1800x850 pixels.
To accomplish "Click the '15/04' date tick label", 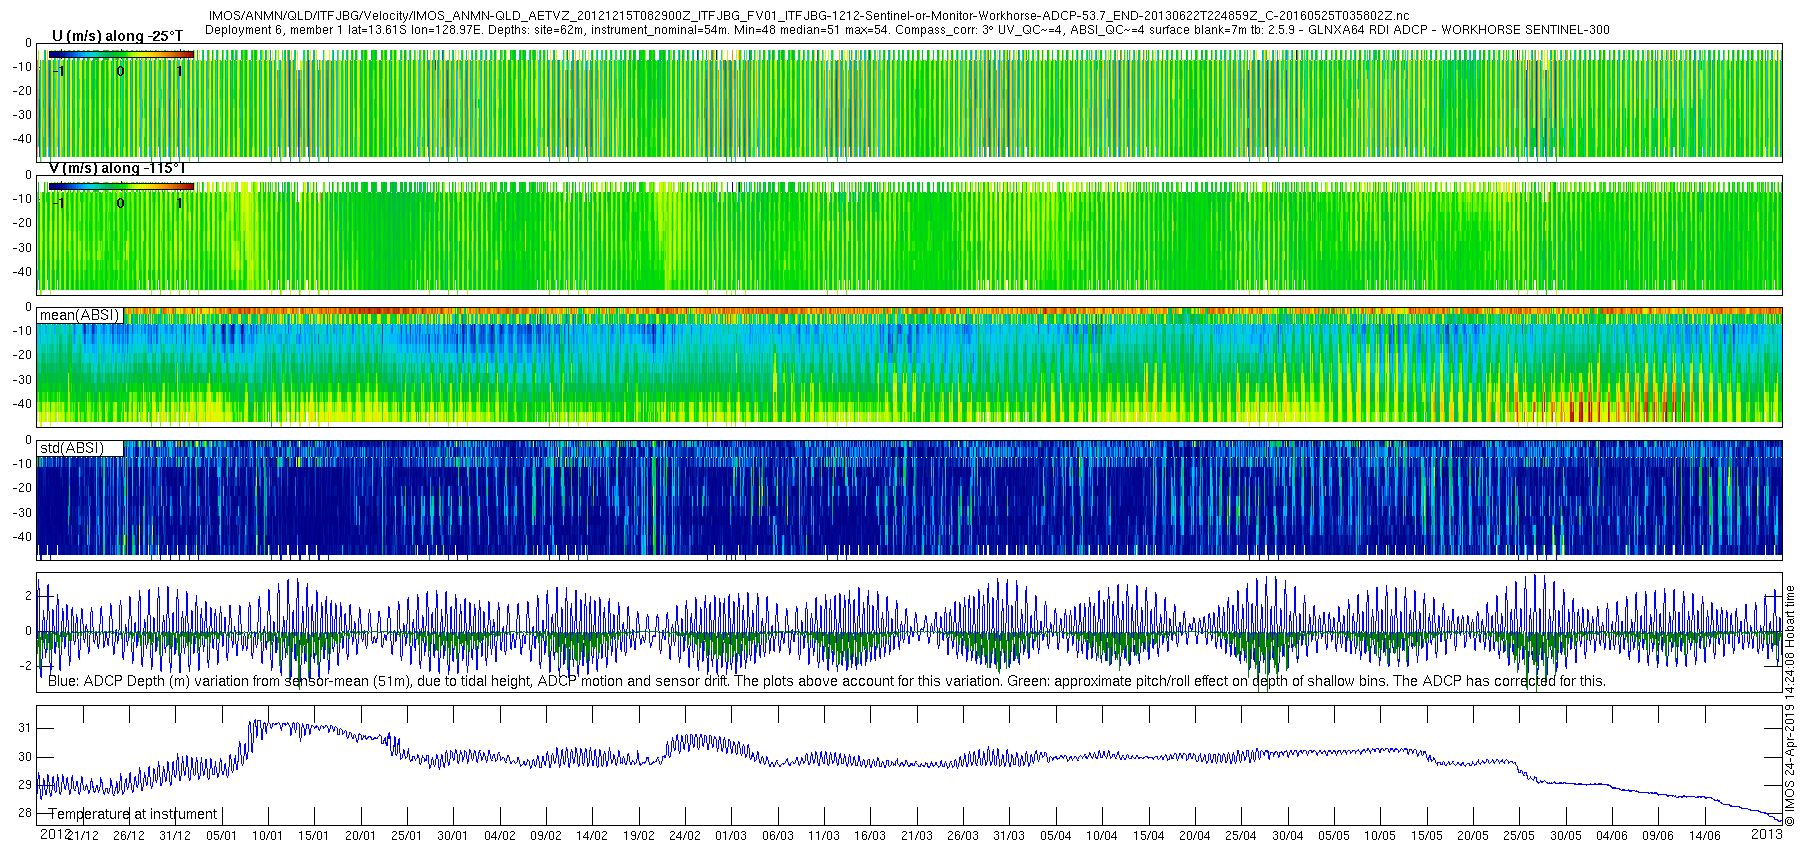I will [1149, 836].
